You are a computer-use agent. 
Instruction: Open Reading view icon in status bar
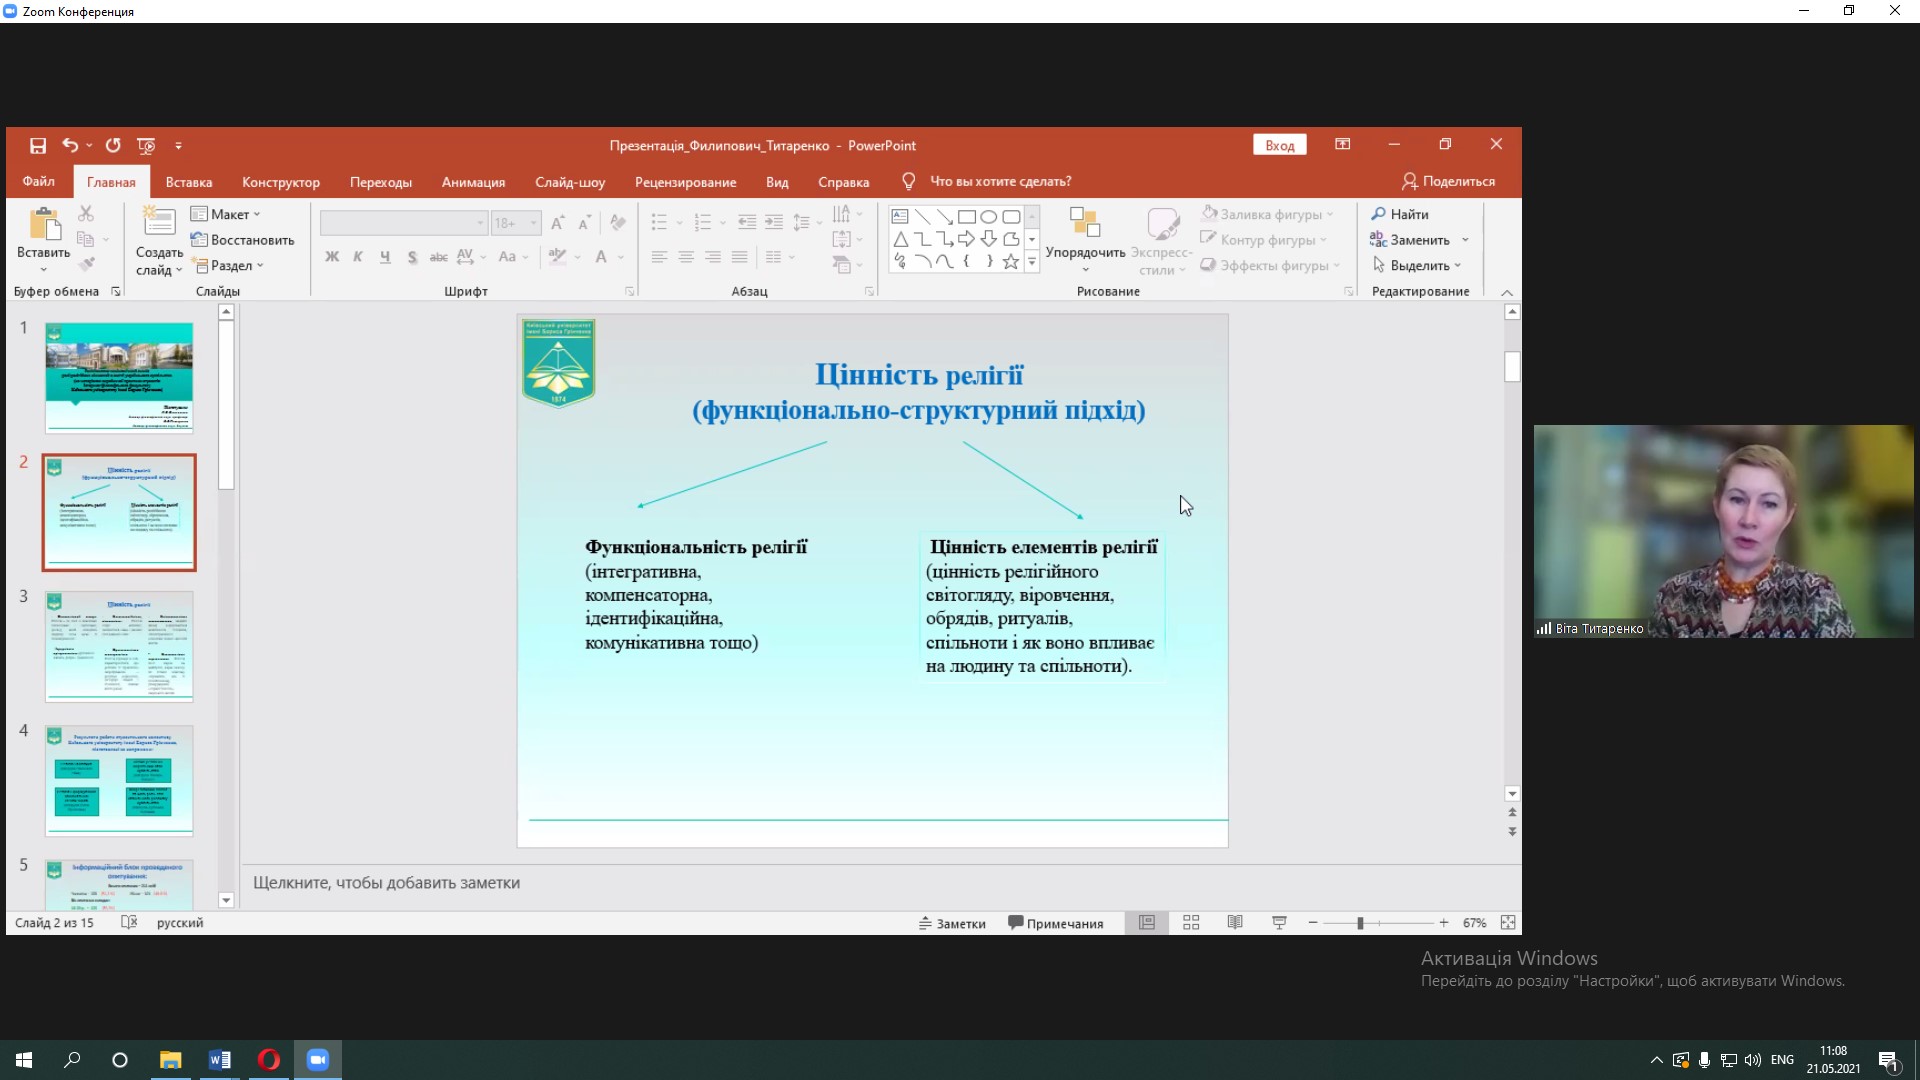pyautogui.click(x=1235, y=923)
